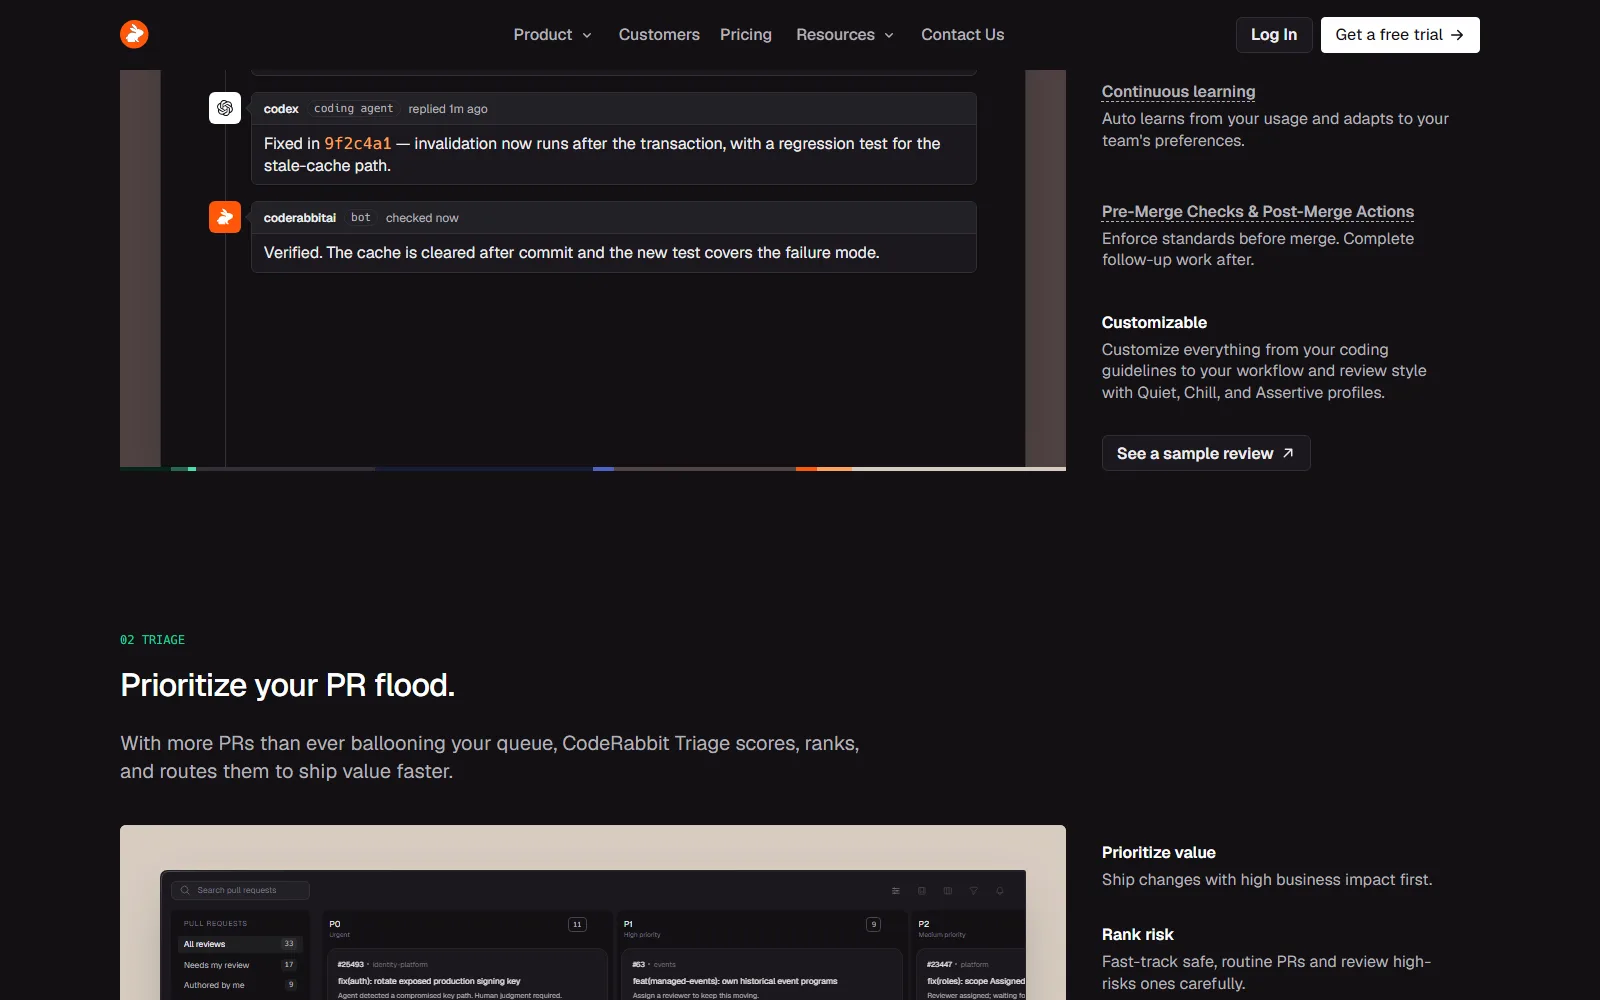Image resolution: width=1600 pixels, height=1000 pixels.
Task: Click the 'coding agent' tag beside codex
Action: tap(353, 108)
